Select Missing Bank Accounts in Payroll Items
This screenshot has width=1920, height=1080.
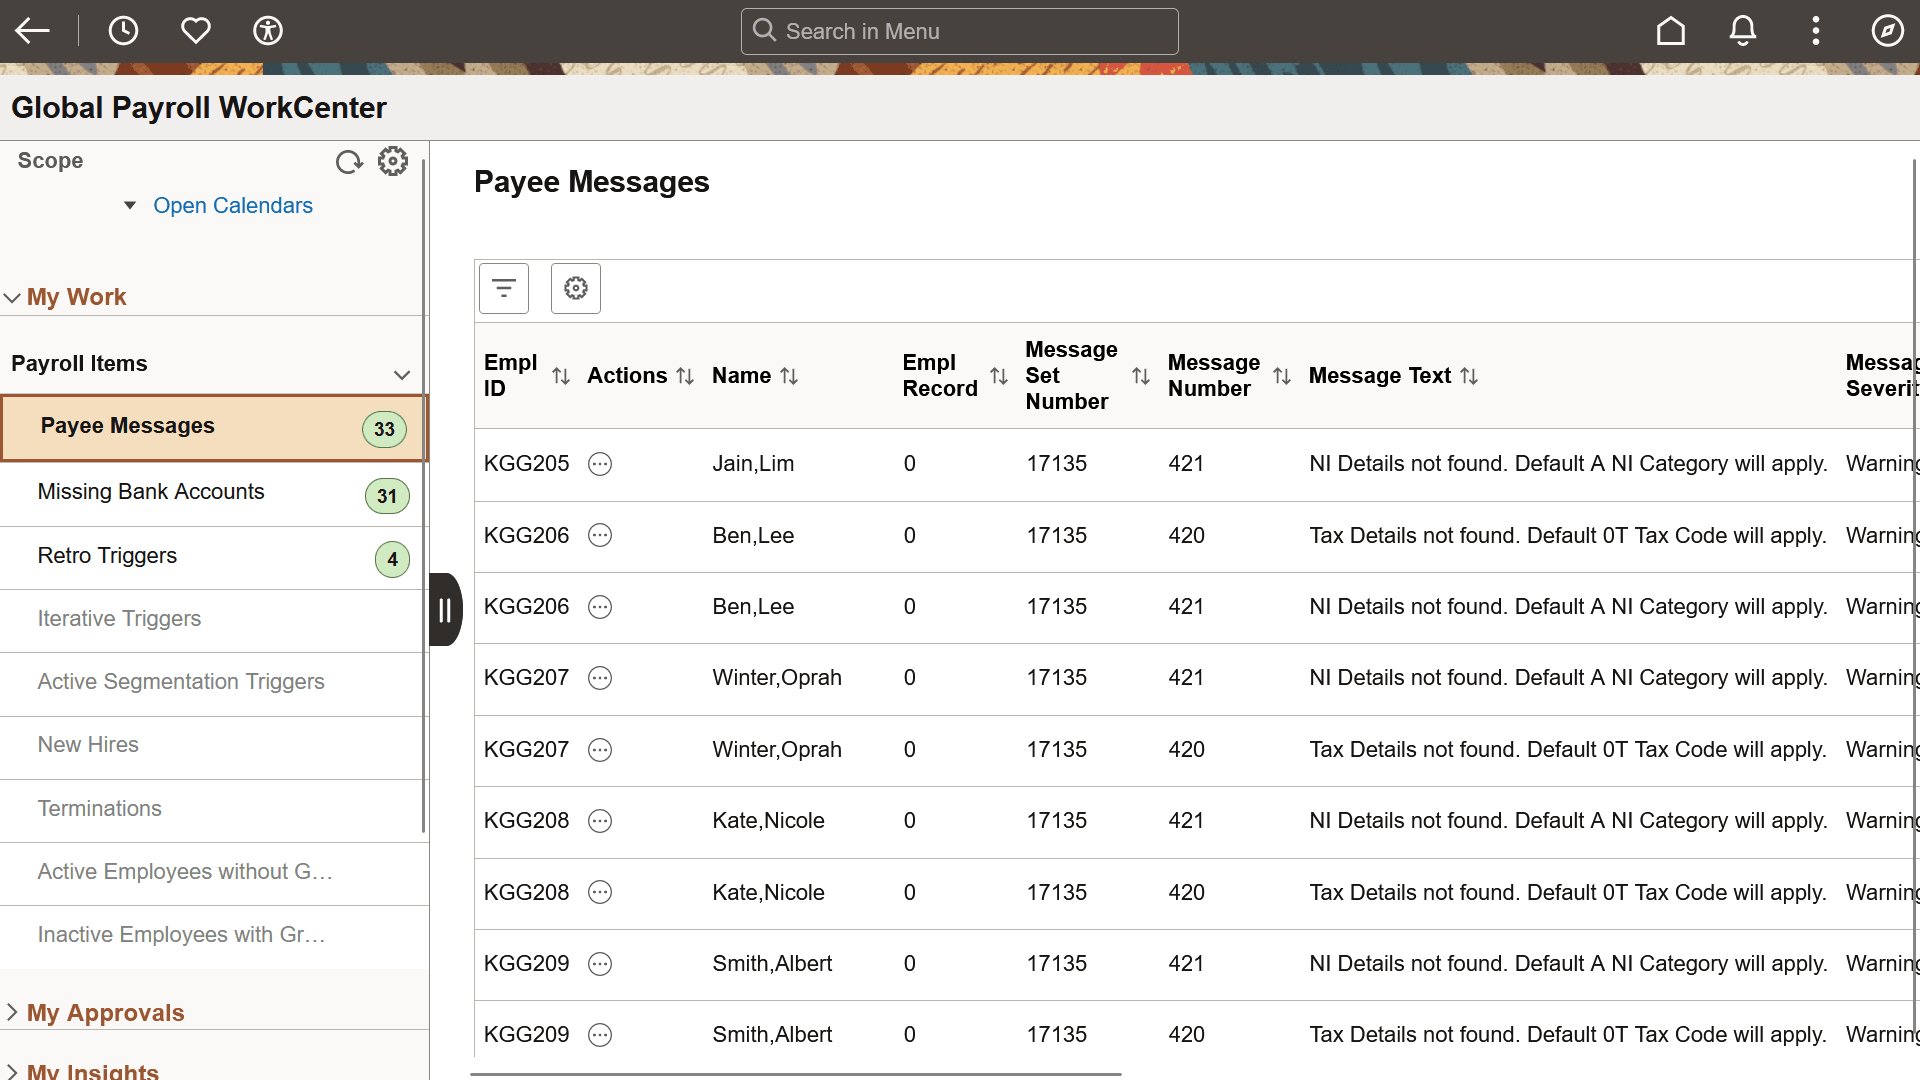click(x=151, y=491)
